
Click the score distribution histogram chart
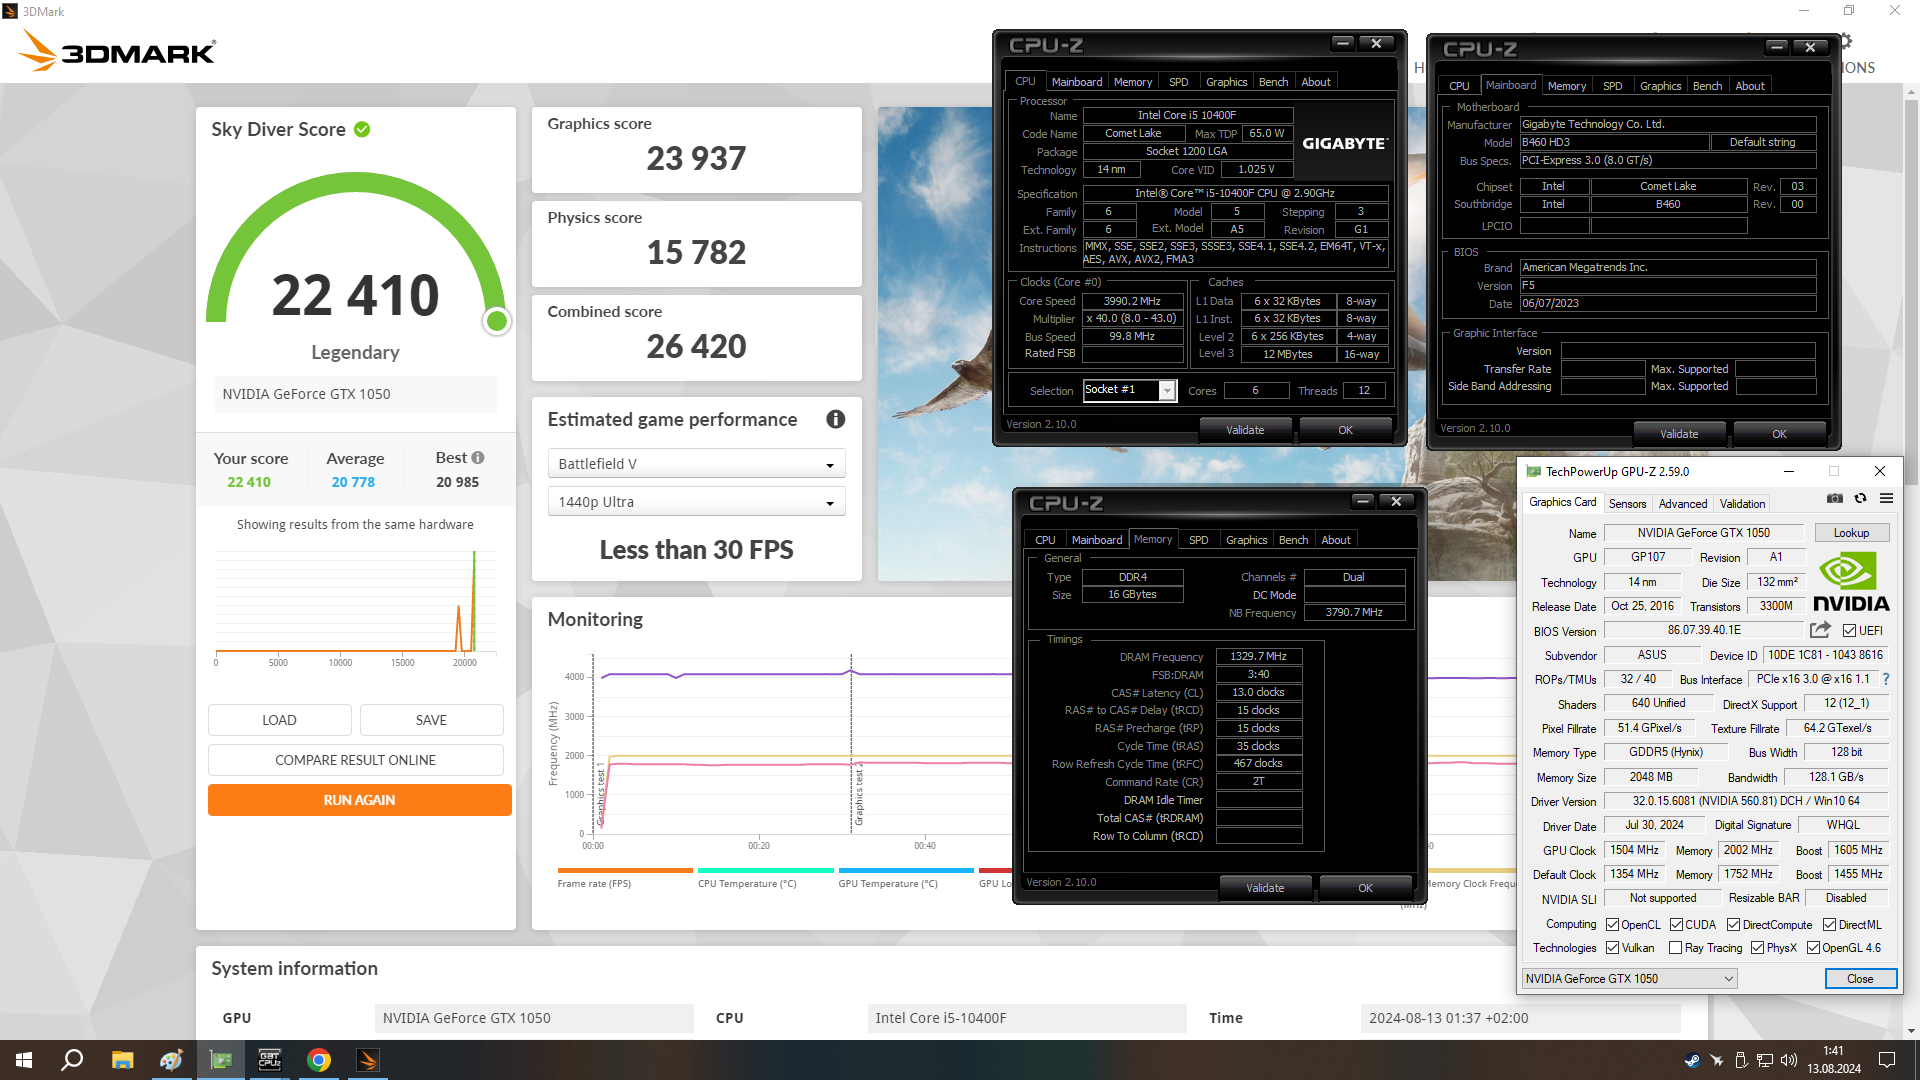click(355, 607)
